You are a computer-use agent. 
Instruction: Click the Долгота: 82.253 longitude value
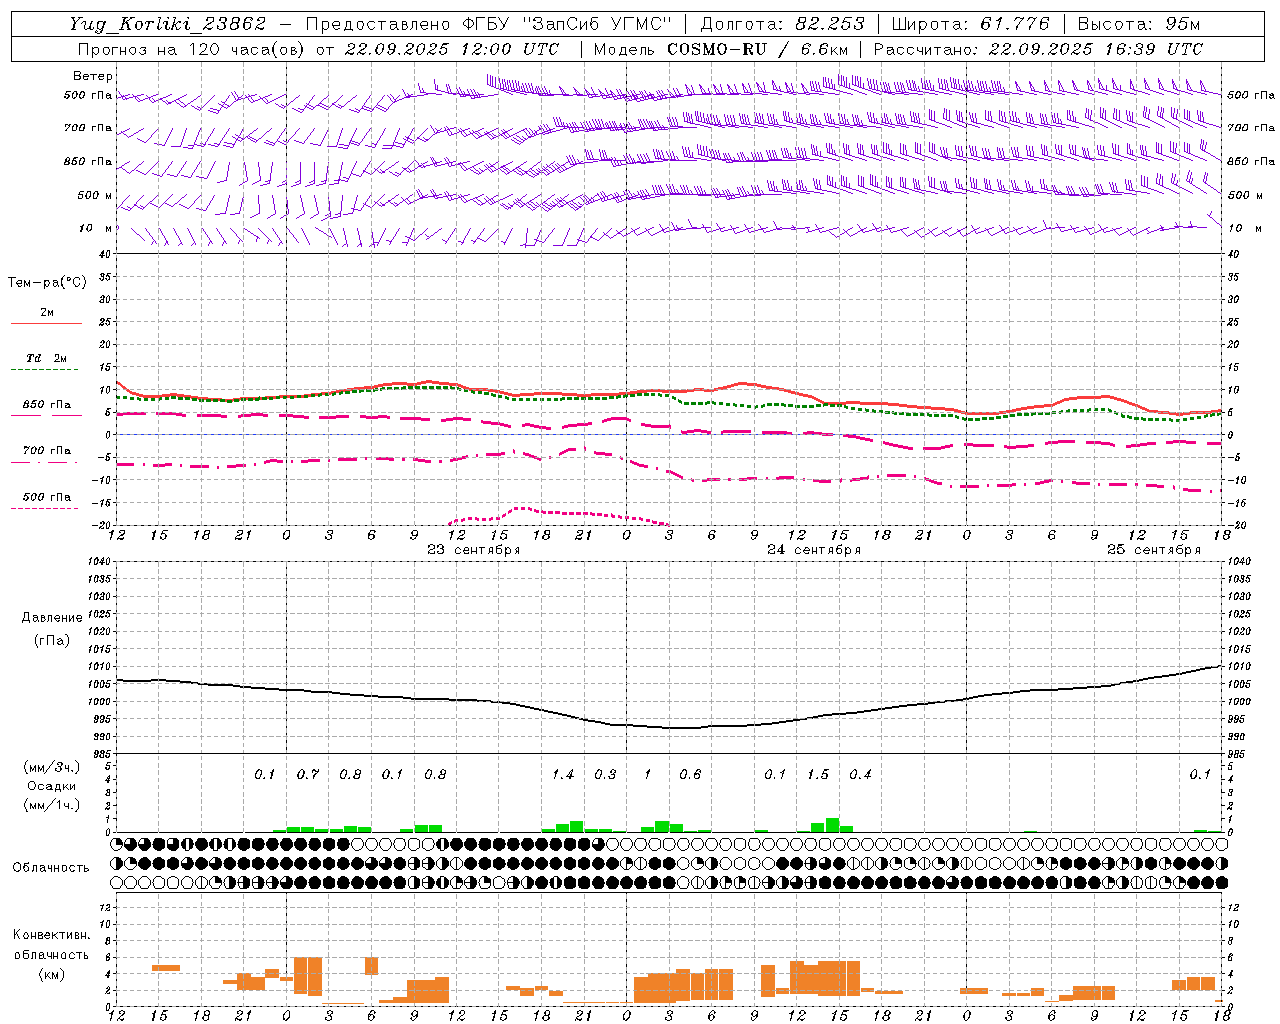point(782,24)
